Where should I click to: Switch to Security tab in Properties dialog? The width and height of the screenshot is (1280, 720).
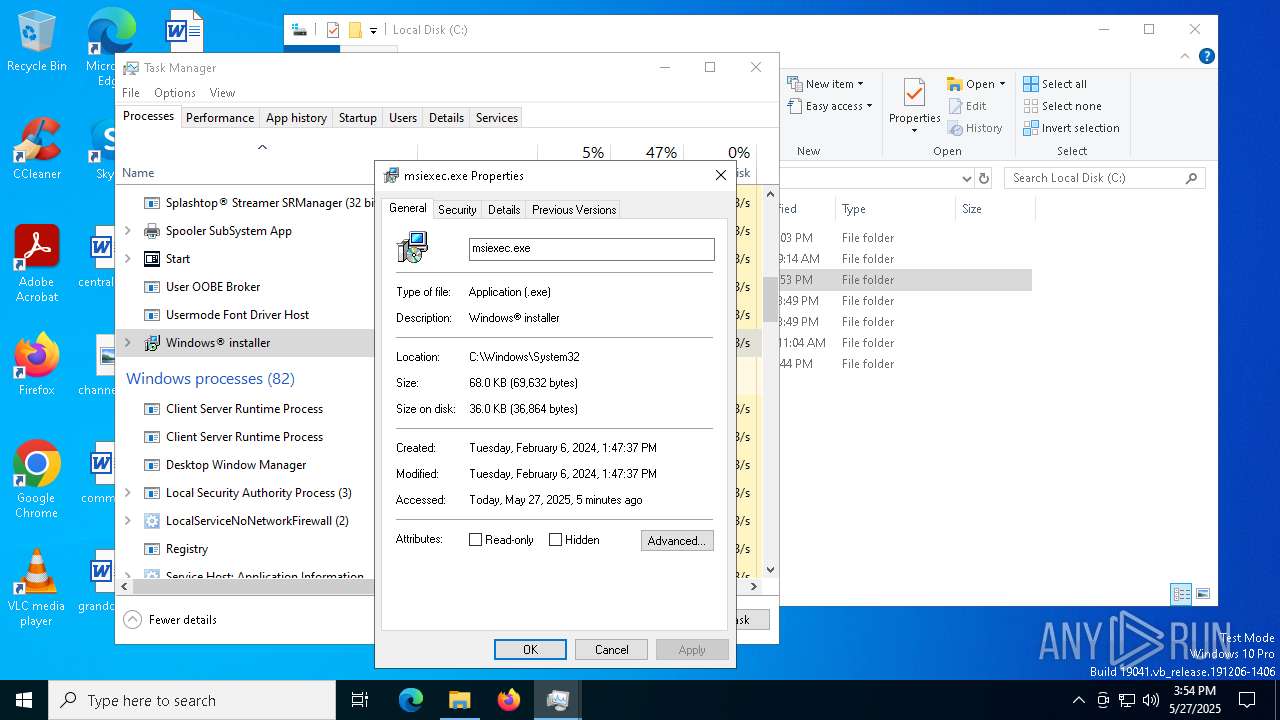click(457, 210)
